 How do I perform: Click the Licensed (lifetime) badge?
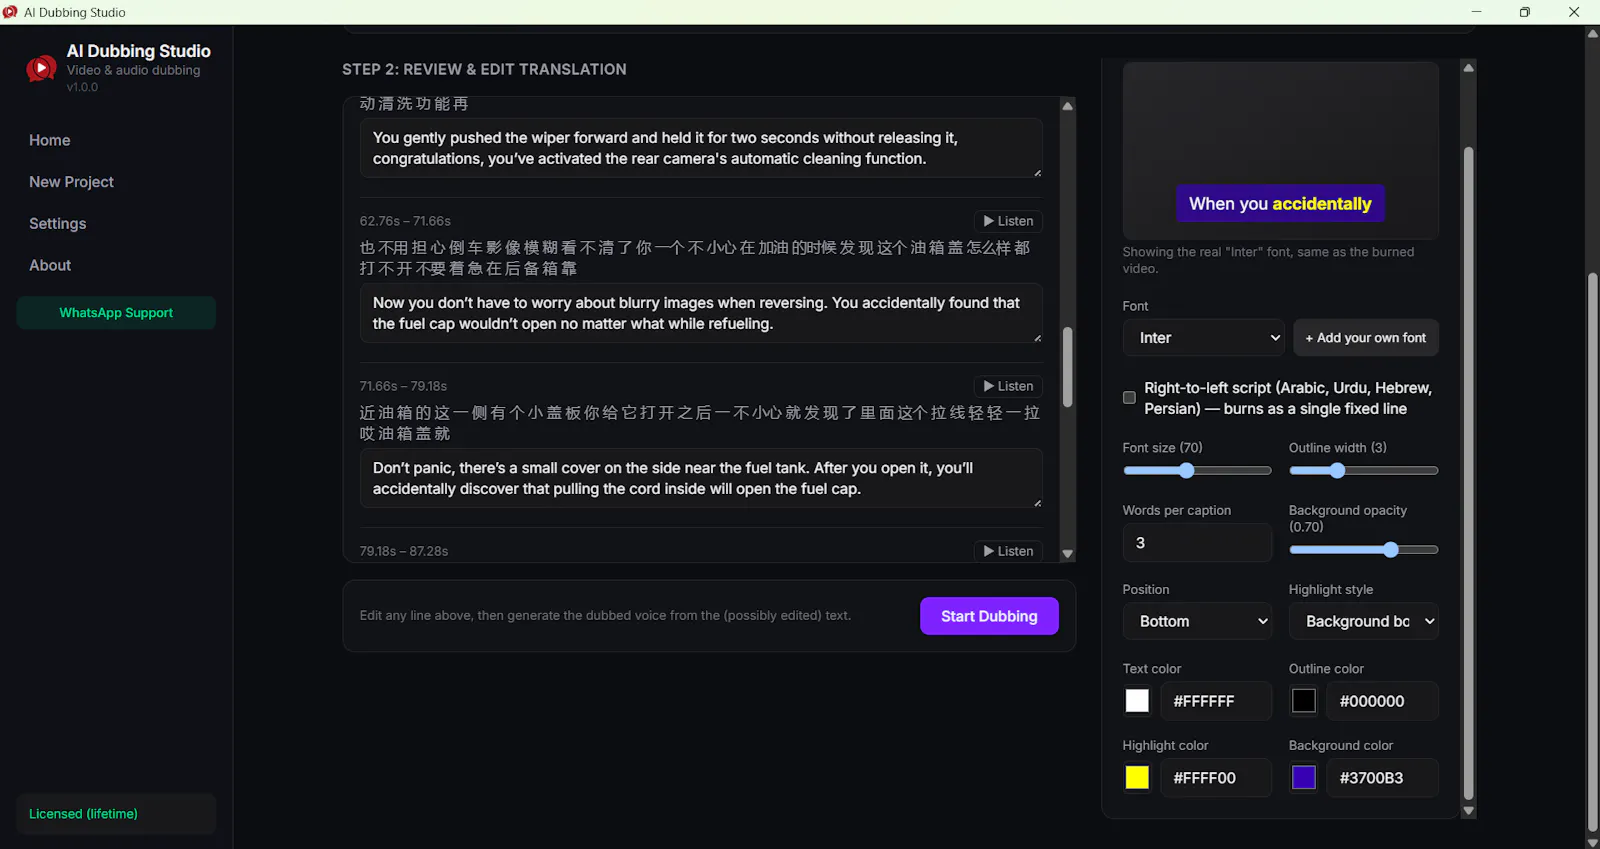116,814
